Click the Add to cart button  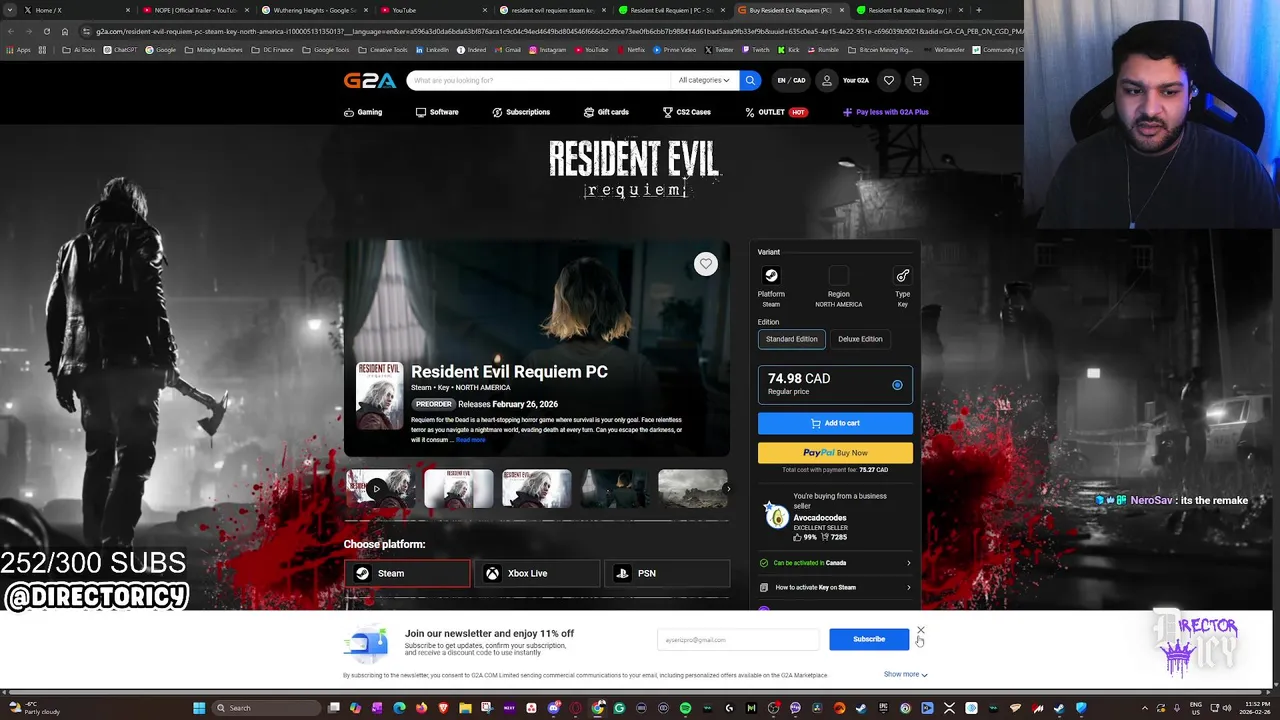click(835, 423)
